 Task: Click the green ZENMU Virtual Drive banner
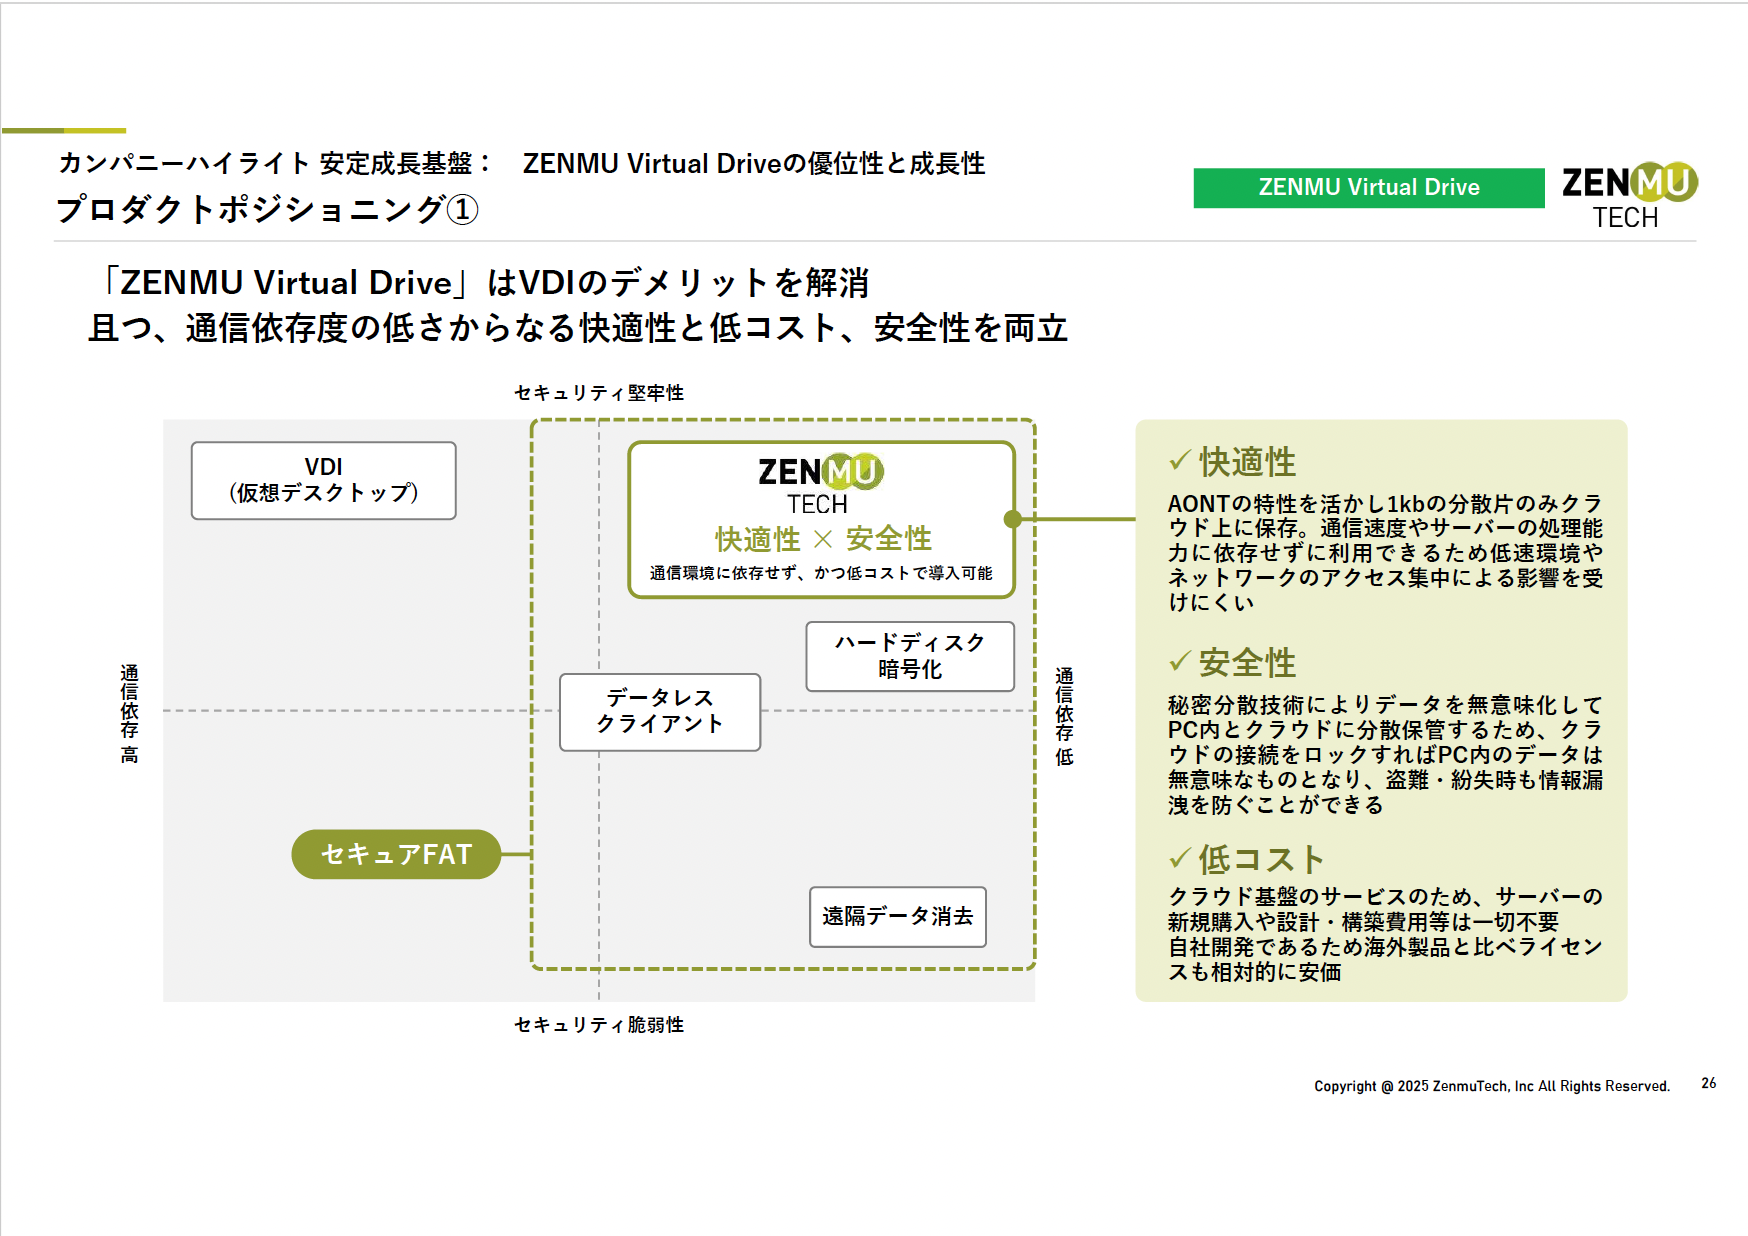tap(1368, 188)
